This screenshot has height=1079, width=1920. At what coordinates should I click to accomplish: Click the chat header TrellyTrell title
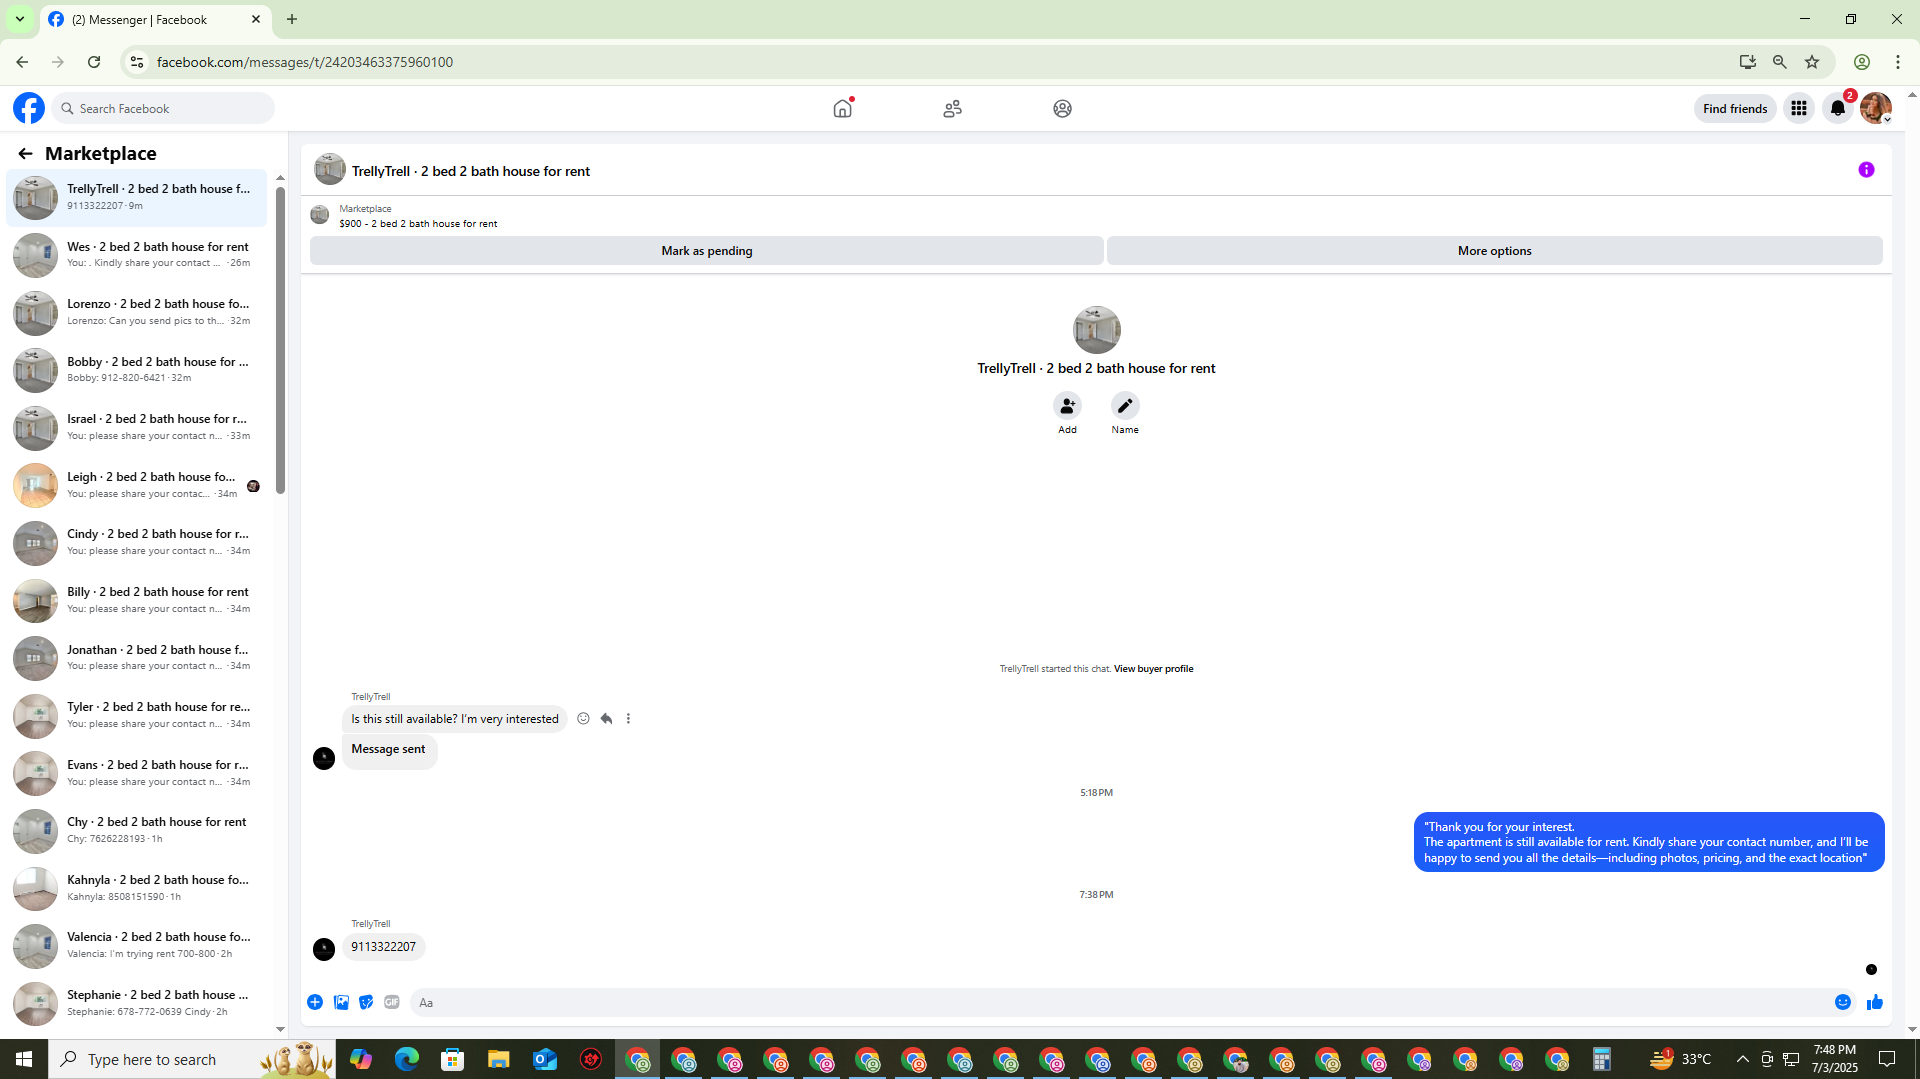(470, 171)
